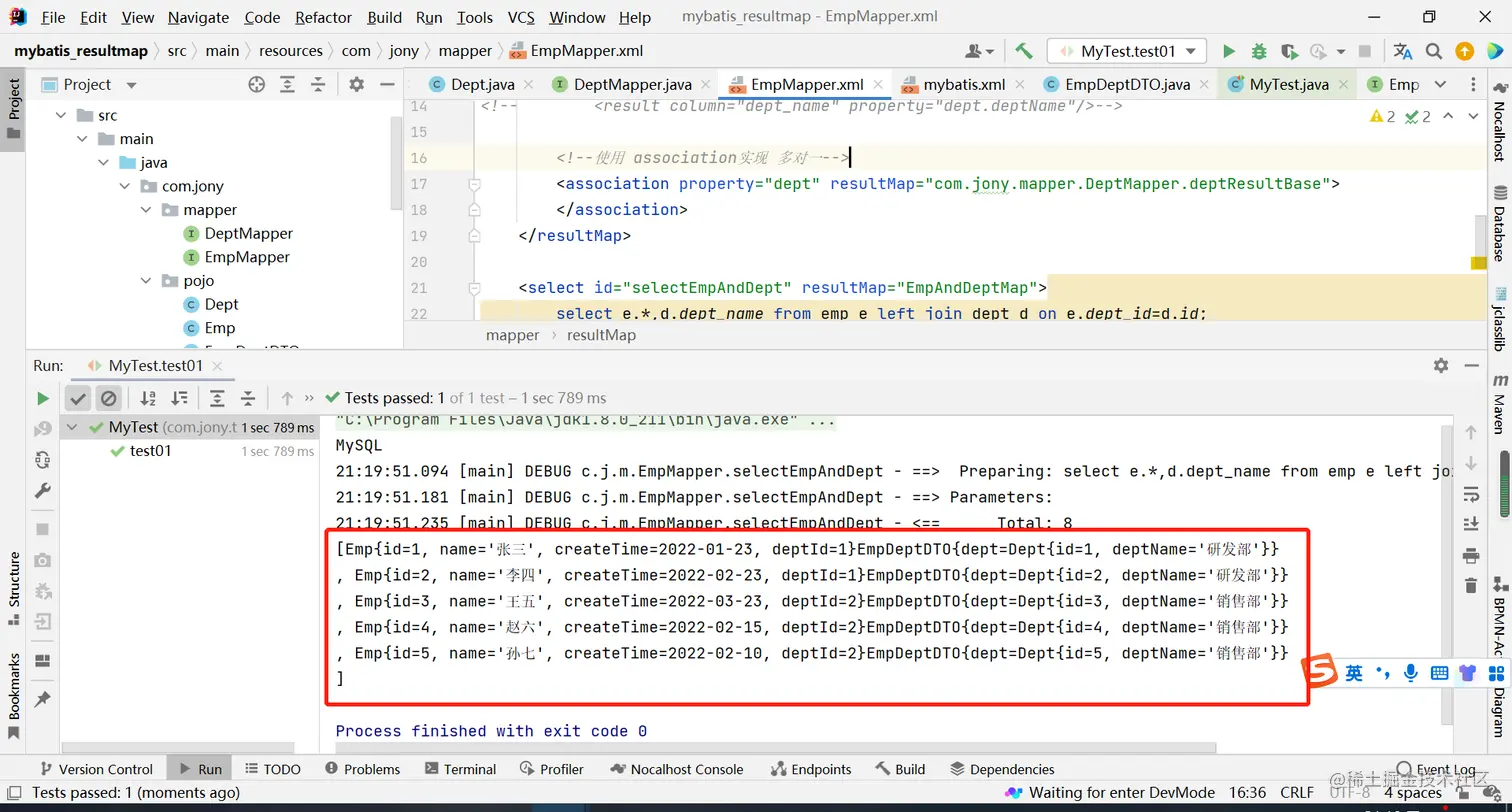Image resolution: width=1512 pixels, height=812 pixels.
Task: Open the Translate tool icon
Action: coord(1403,51)
